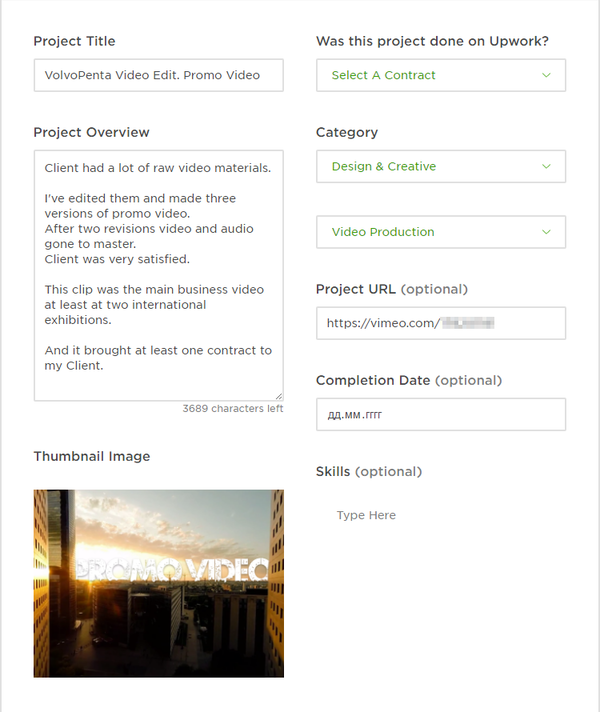Expand the Design & Creative category dropdown
The width and height of the screenshot is (600, 712).
coord(430,166)
